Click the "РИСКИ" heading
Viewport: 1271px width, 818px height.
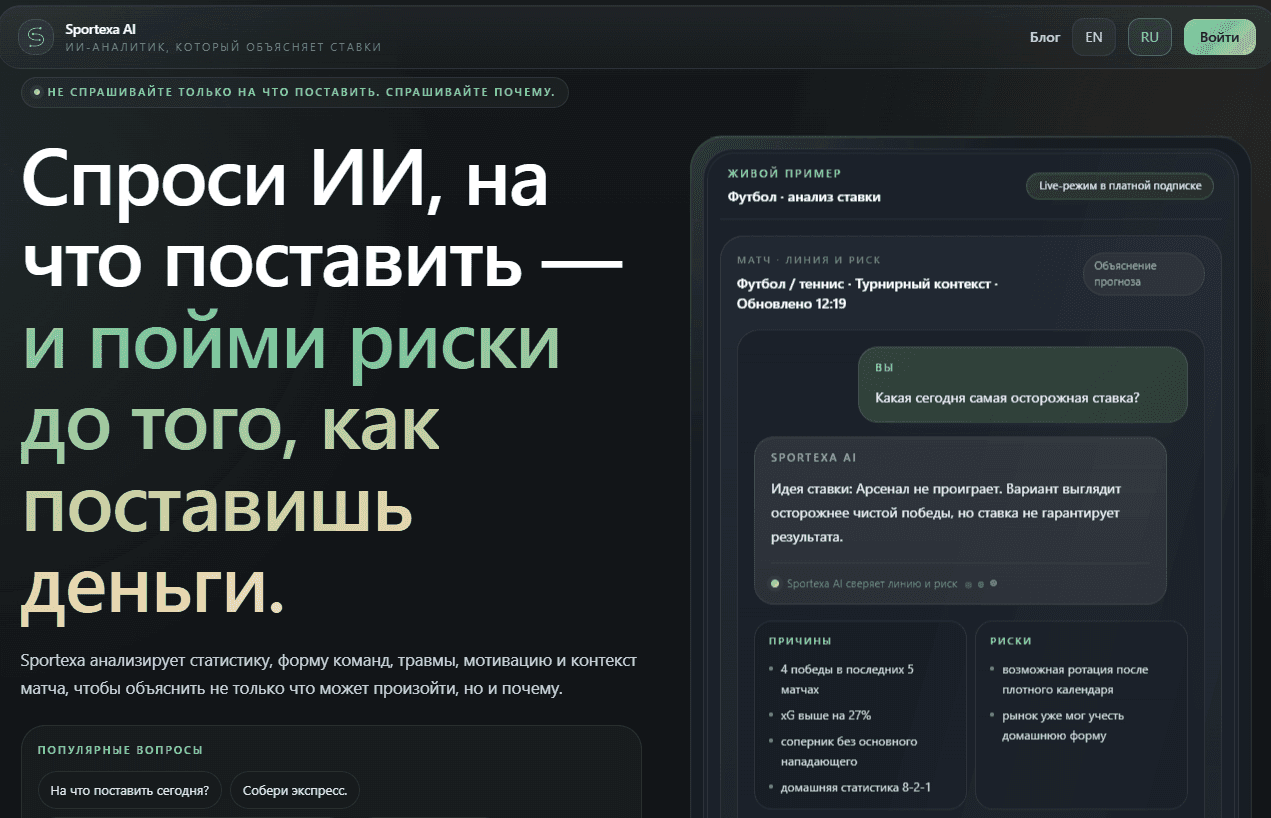1011,641
